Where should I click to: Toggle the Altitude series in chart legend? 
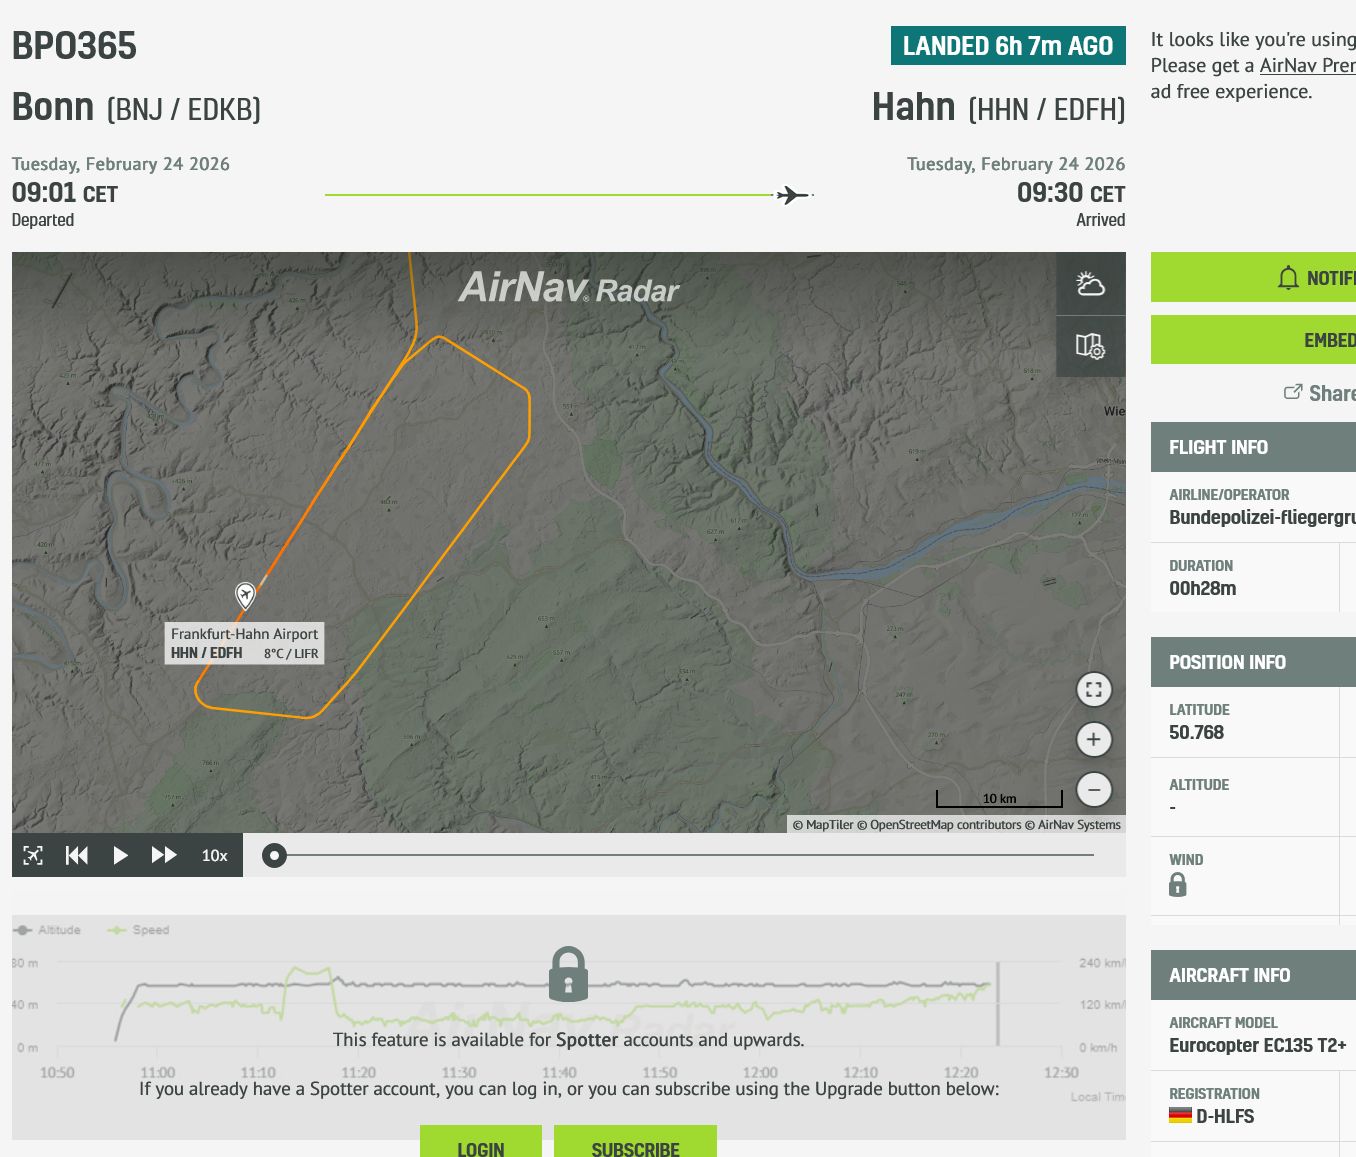coord(48,930)
